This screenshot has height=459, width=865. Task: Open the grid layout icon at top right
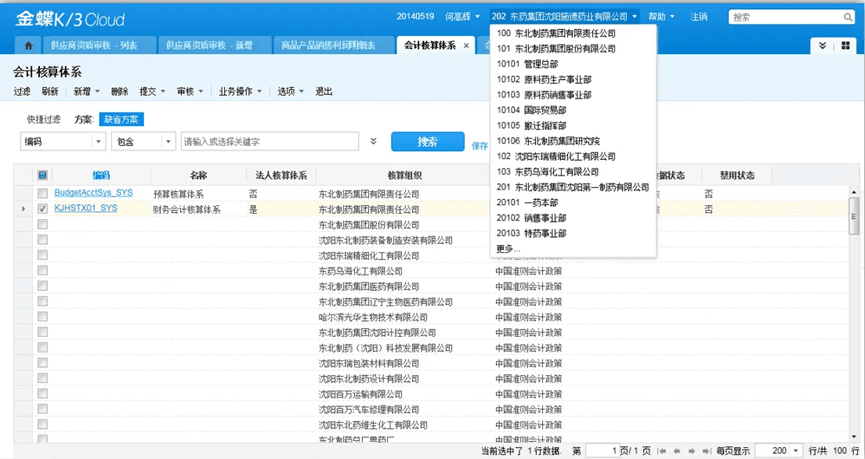[845, 45]
